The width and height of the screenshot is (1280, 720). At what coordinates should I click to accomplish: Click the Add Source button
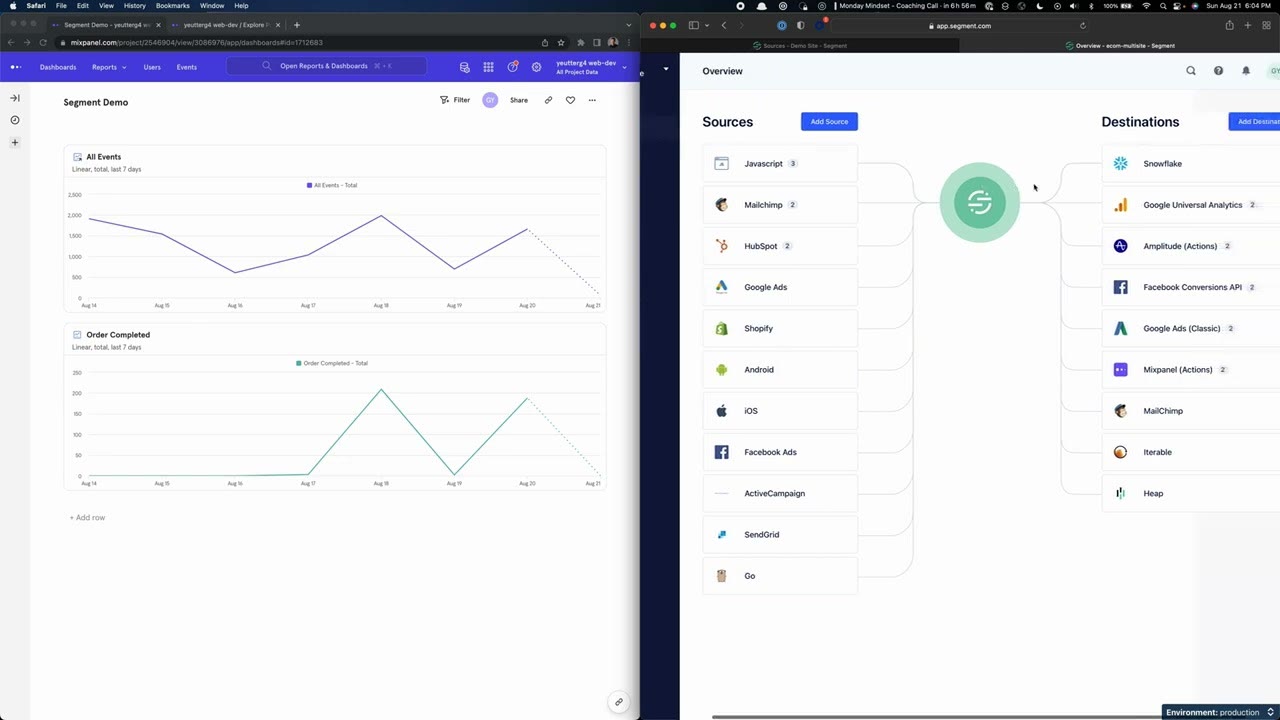click(x=829, y=122)
